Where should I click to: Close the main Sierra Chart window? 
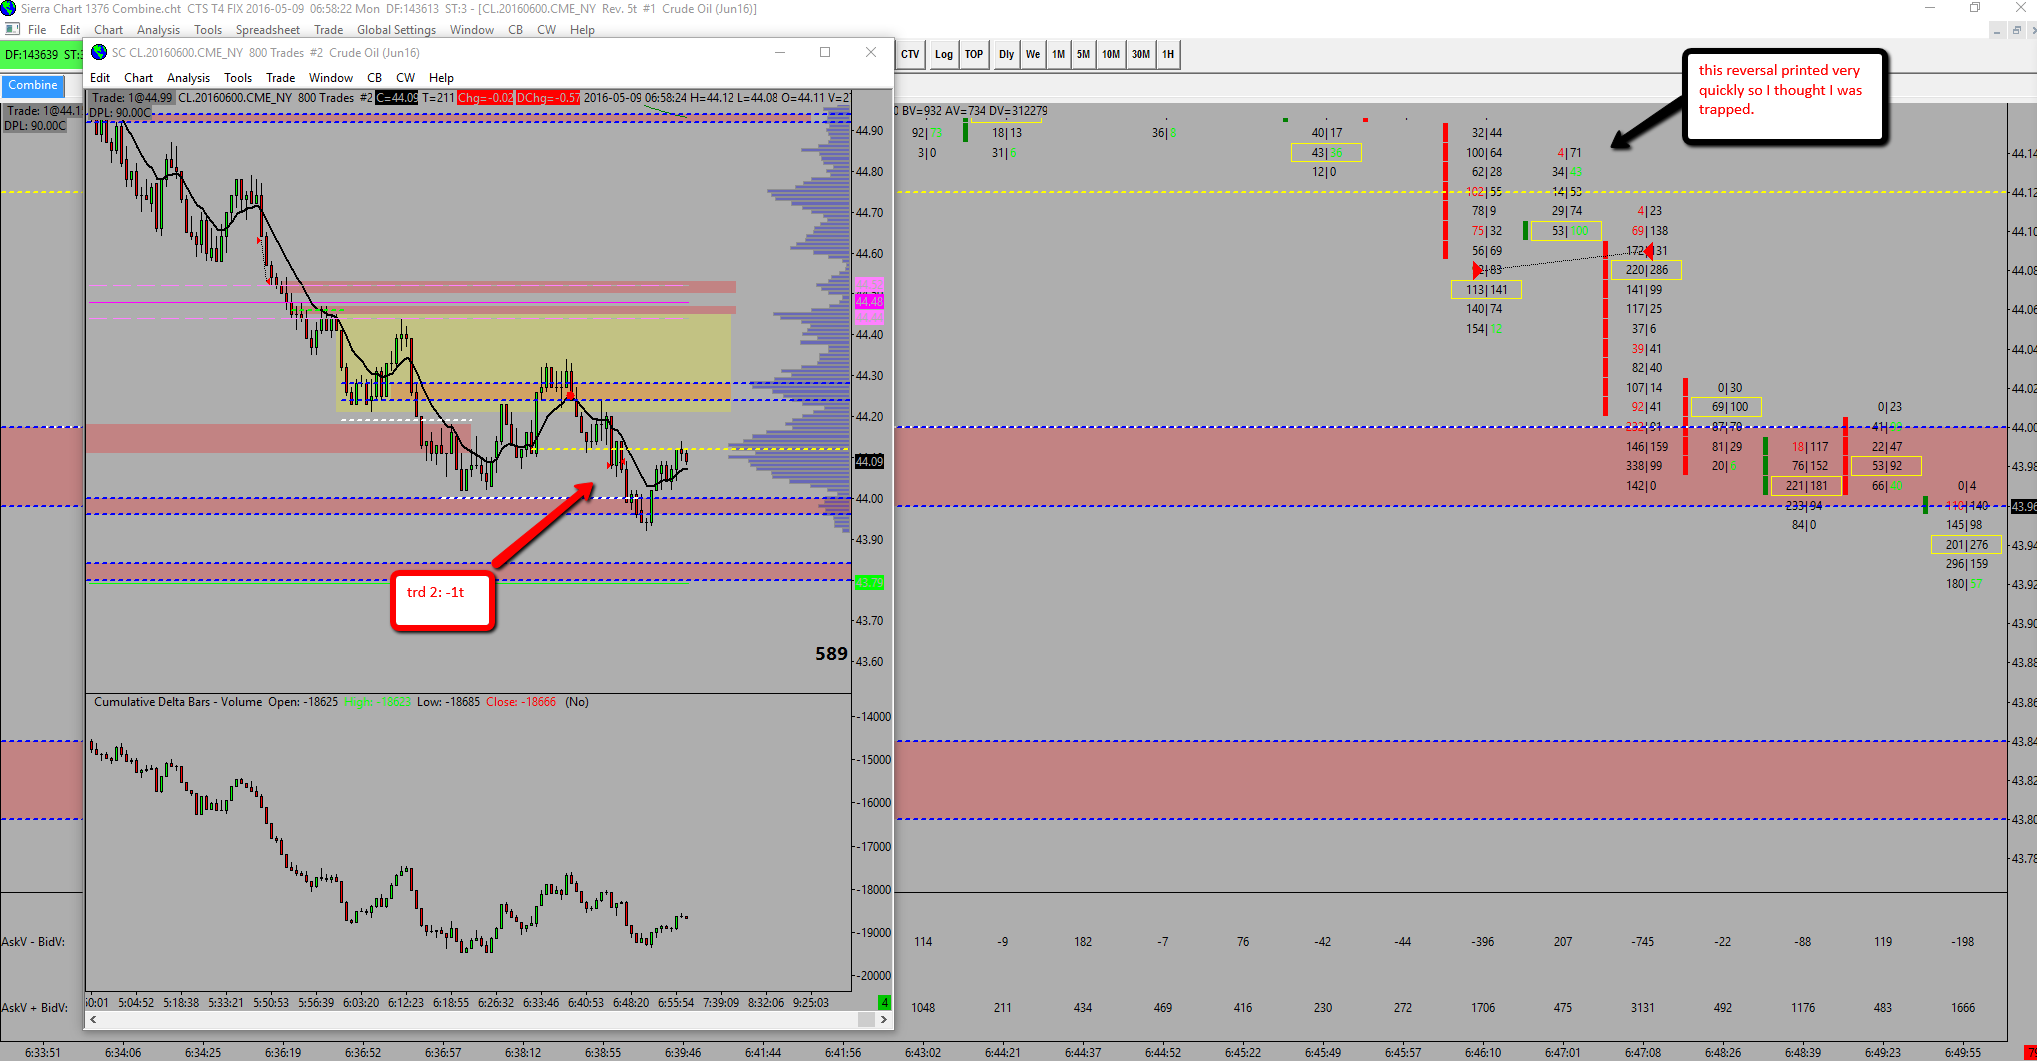pos(2019,8)
